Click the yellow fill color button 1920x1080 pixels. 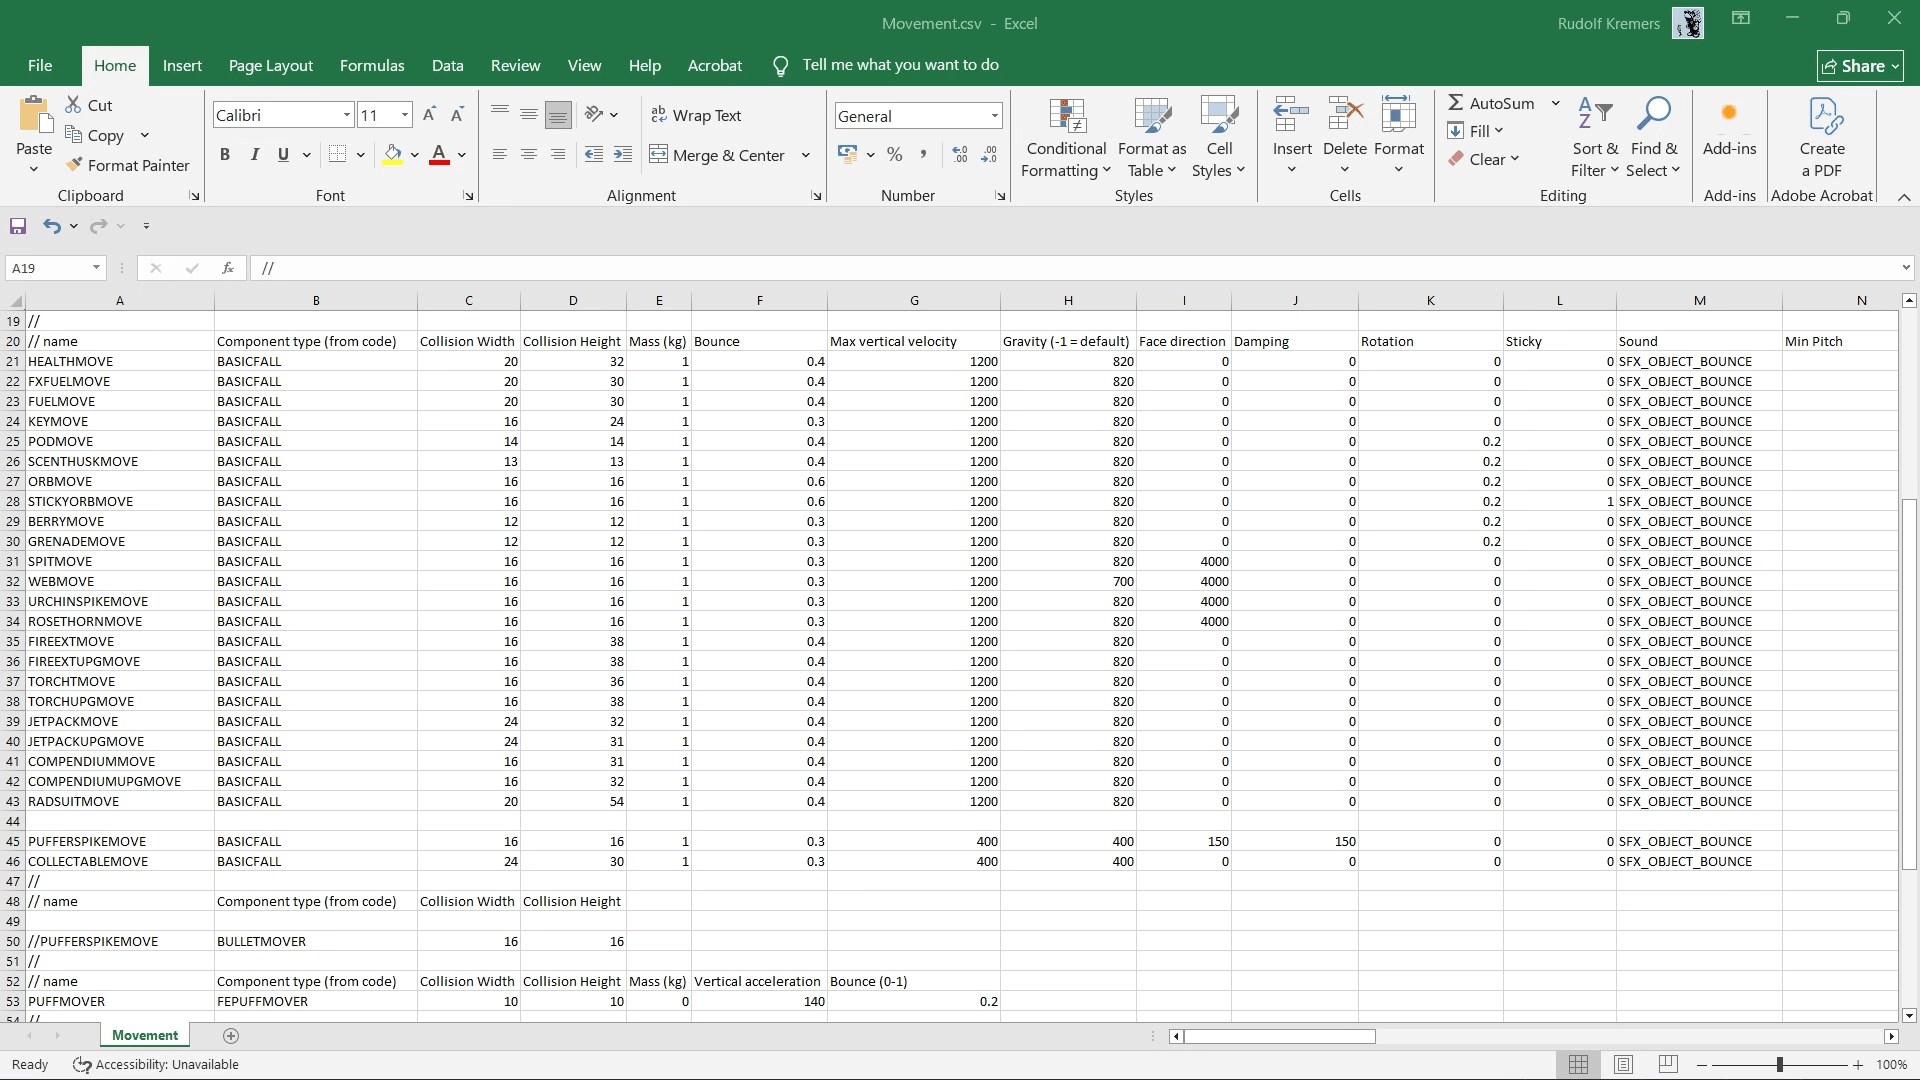coord(392,154)
